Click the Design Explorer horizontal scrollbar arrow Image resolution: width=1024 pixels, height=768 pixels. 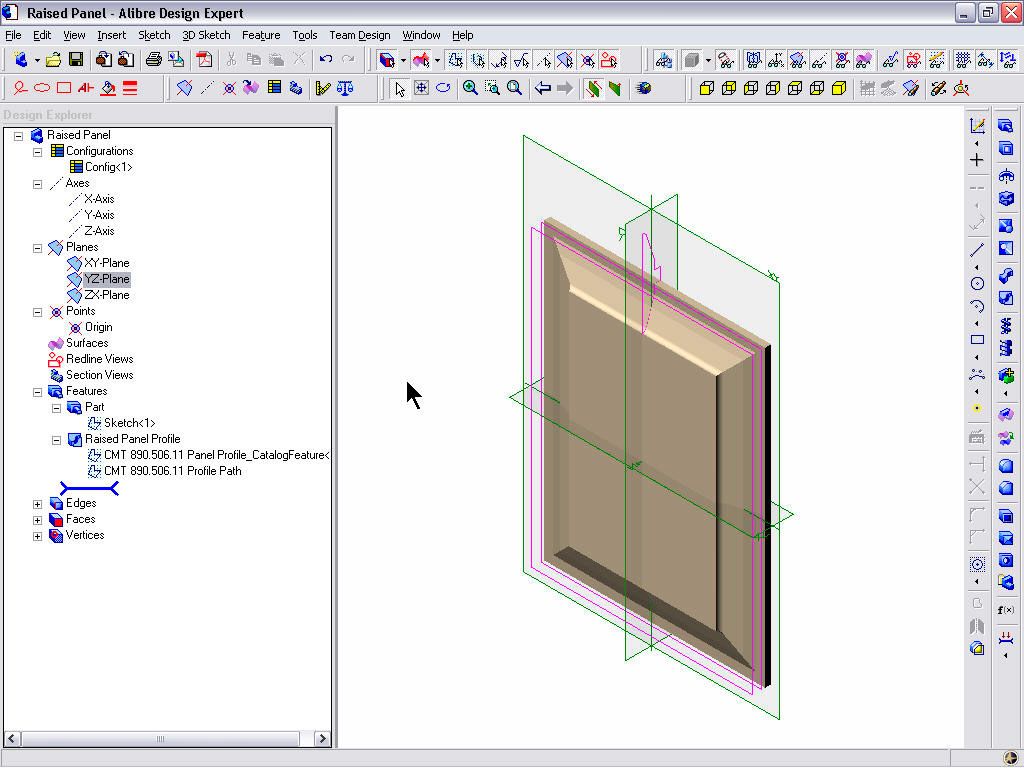tap(322, 739)
